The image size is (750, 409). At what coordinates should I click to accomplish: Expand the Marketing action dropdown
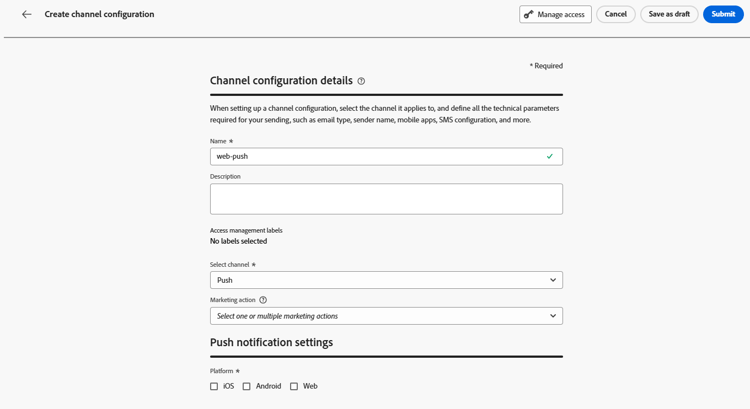coord(386,316)
